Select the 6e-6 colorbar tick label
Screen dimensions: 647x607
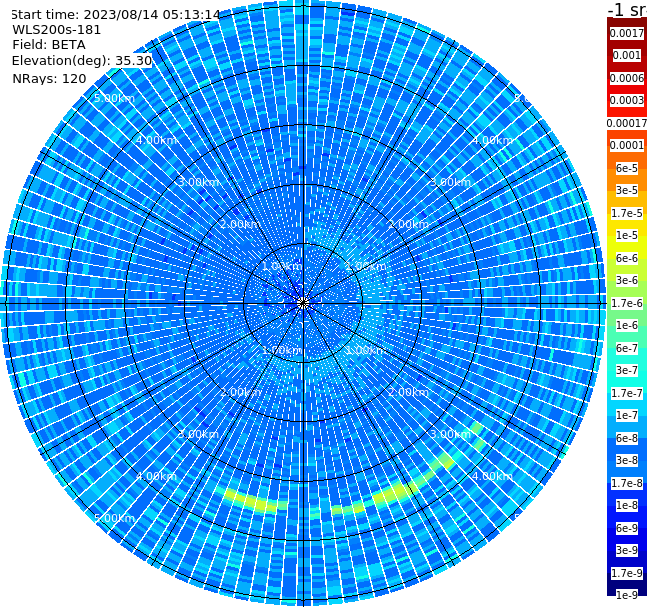click(627, 258)
